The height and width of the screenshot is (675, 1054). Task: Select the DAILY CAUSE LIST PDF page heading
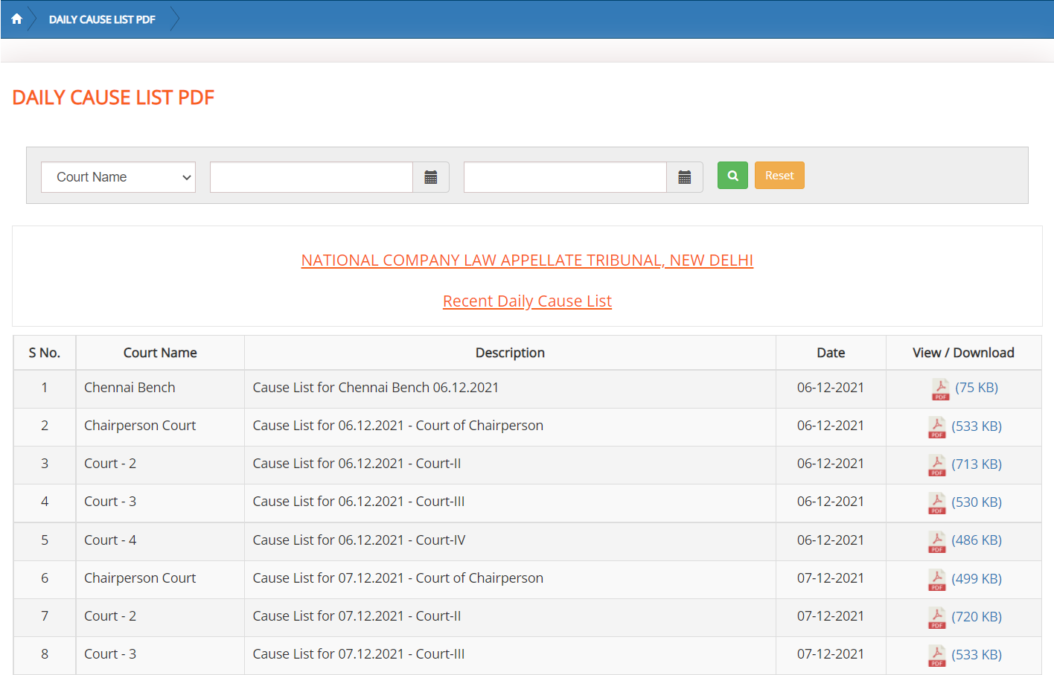click(113, 97)
